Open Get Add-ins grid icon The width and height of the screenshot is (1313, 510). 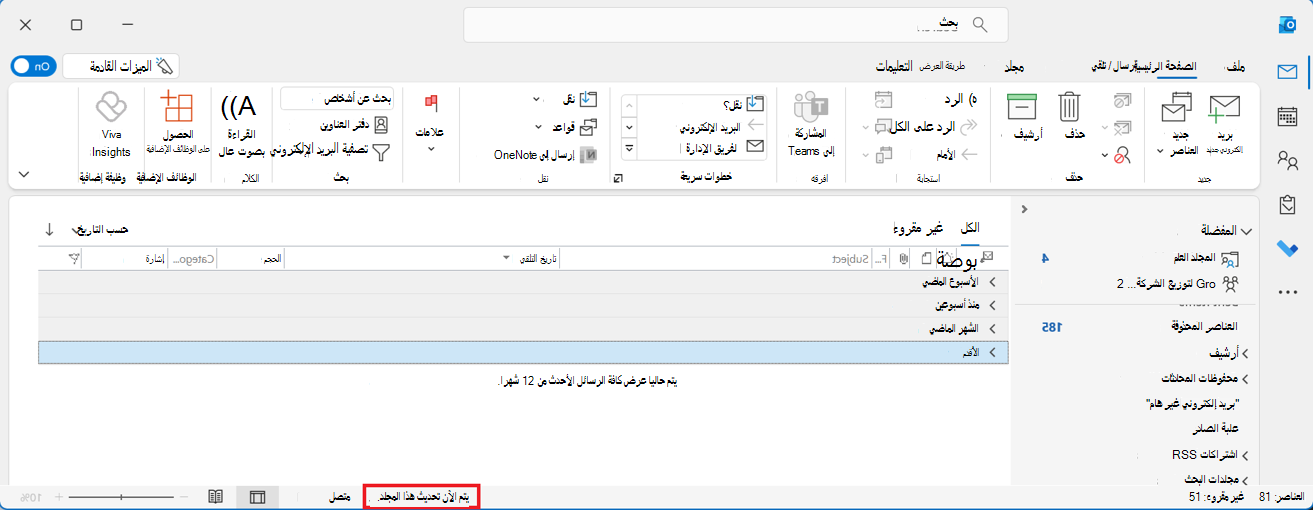click(177, 107)
